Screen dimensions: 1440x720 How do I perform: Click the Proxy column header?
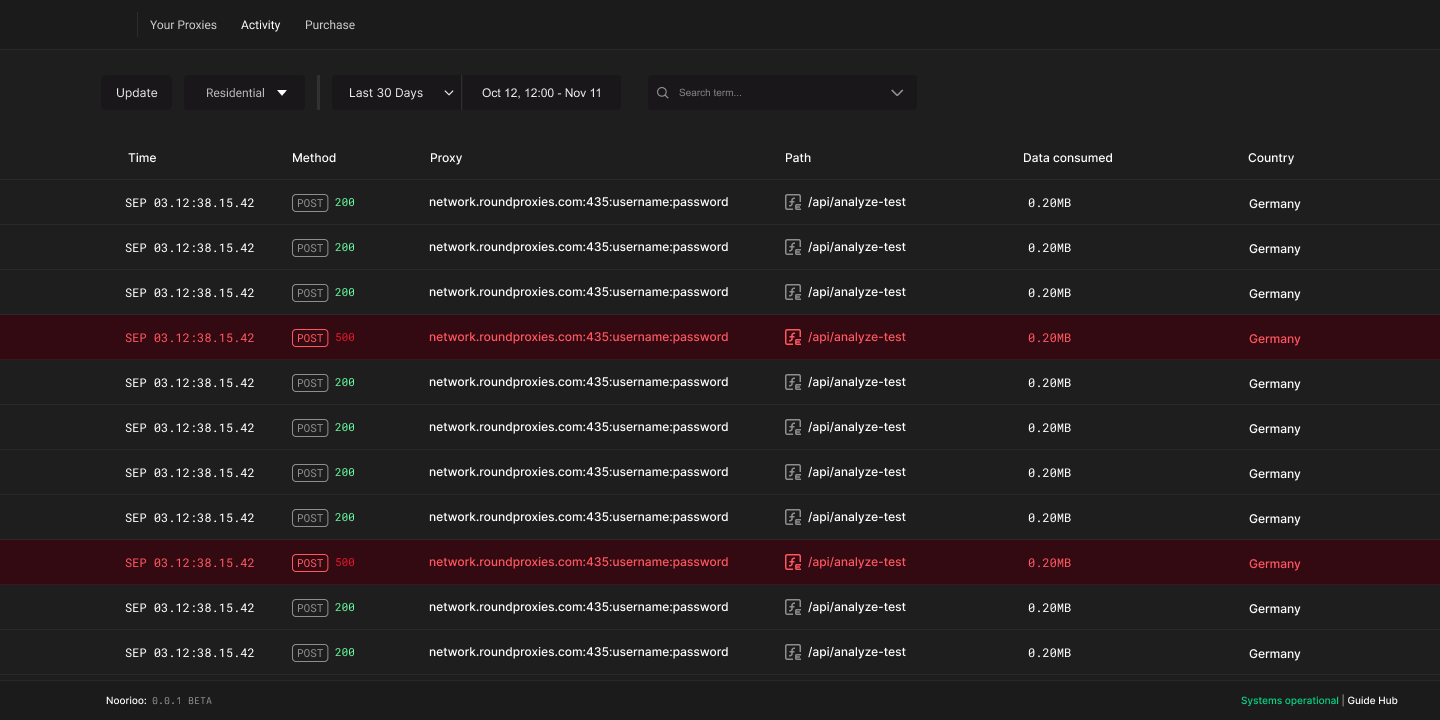coord(446,158)
